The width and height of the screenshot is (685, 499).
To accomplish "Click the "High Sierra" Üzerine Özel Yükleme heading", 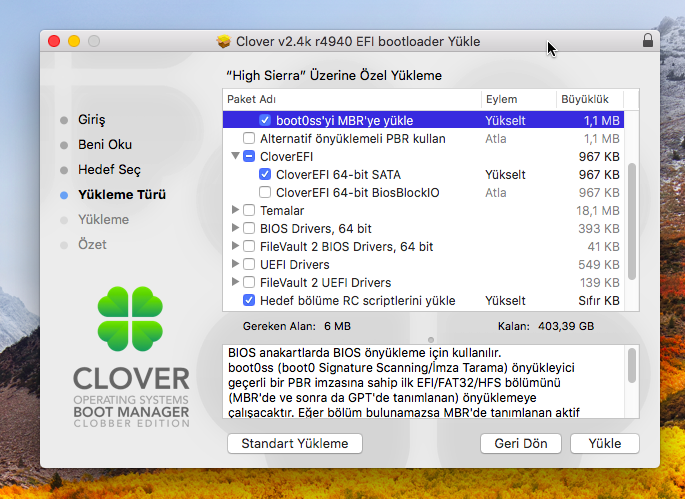I will [x=334, y=76].
